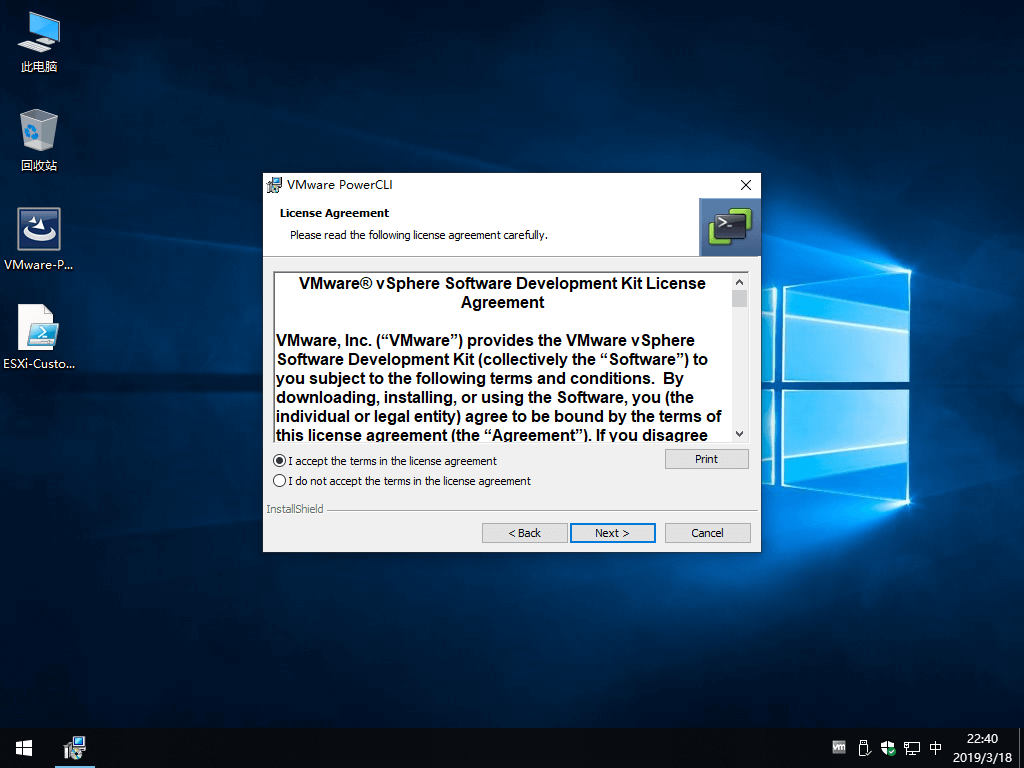Open the 此电脑 desktop icon

38,40
